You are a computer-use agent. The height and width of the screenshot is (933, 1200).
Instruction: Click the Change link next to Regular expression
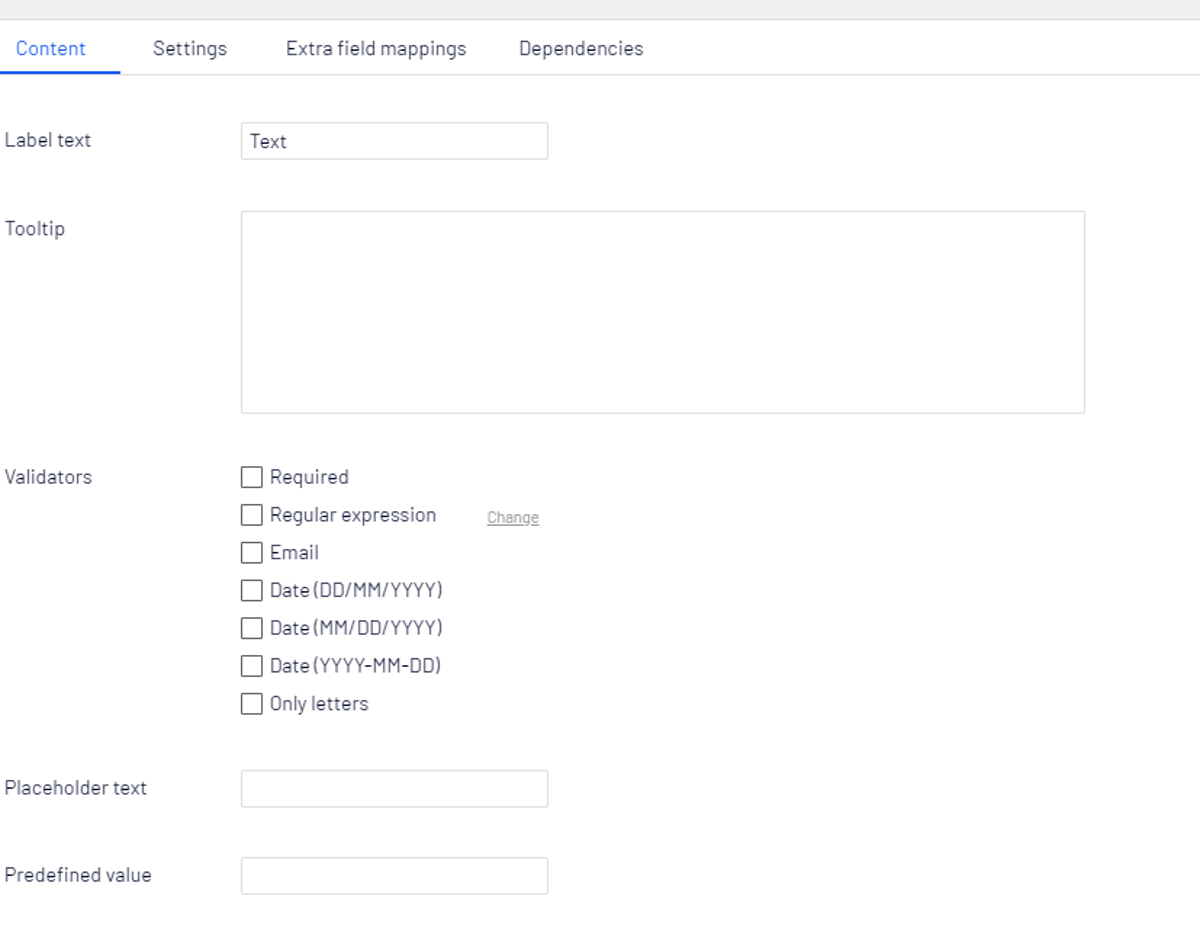click(x=512, y=517)
